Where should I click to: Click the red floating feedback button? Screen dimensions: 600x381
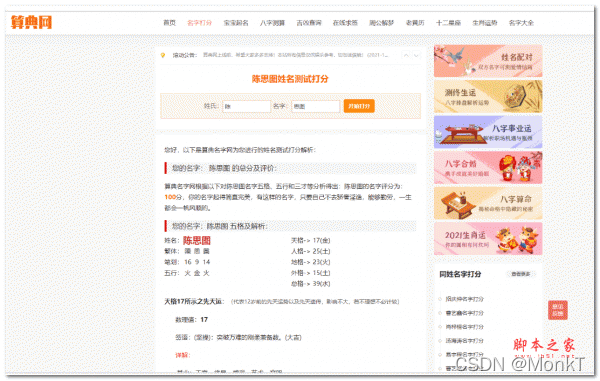[x=558, y=310]
